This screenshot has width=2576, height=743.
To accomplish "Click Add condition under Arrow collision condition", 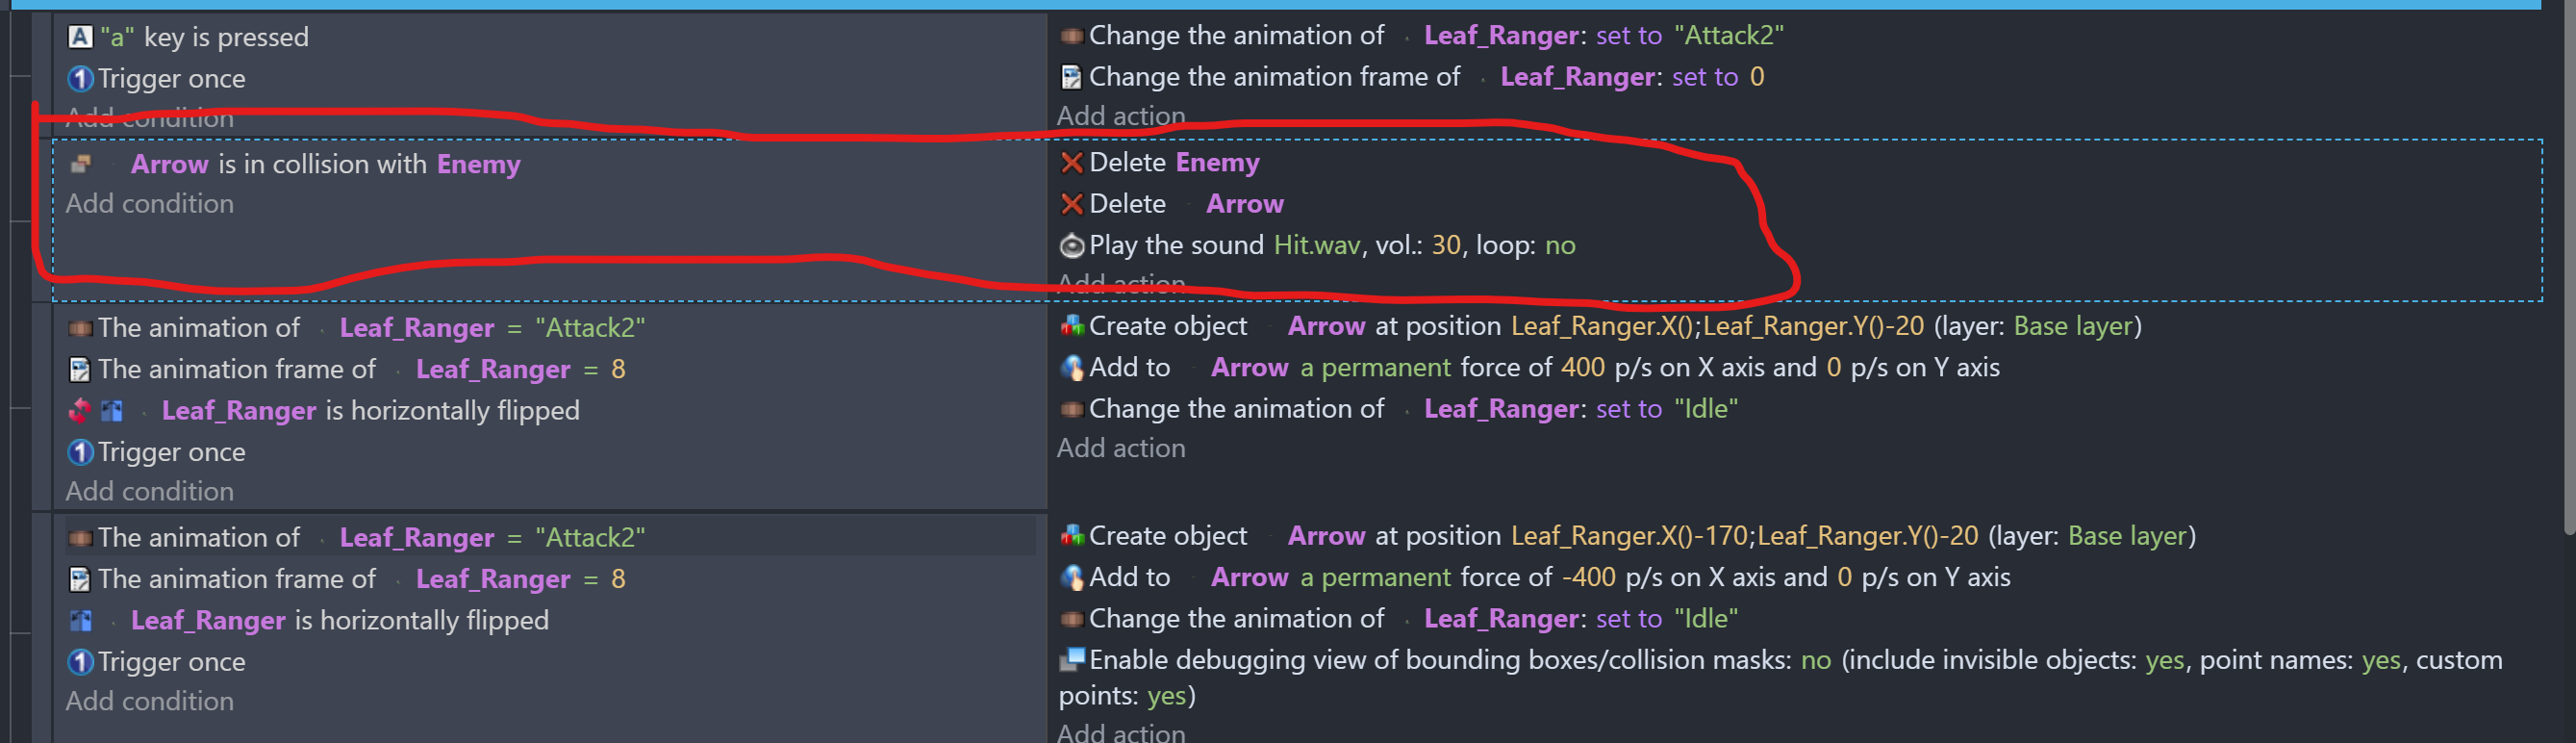I will 150,204.
